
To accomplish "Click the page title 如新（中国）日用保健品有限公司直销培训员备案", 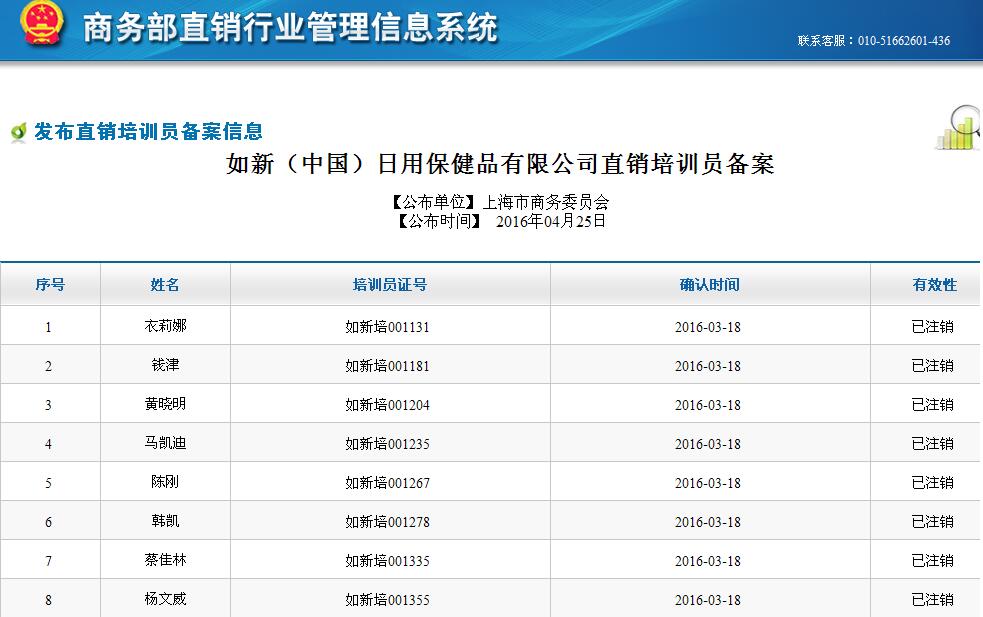I will pos(500,164).
